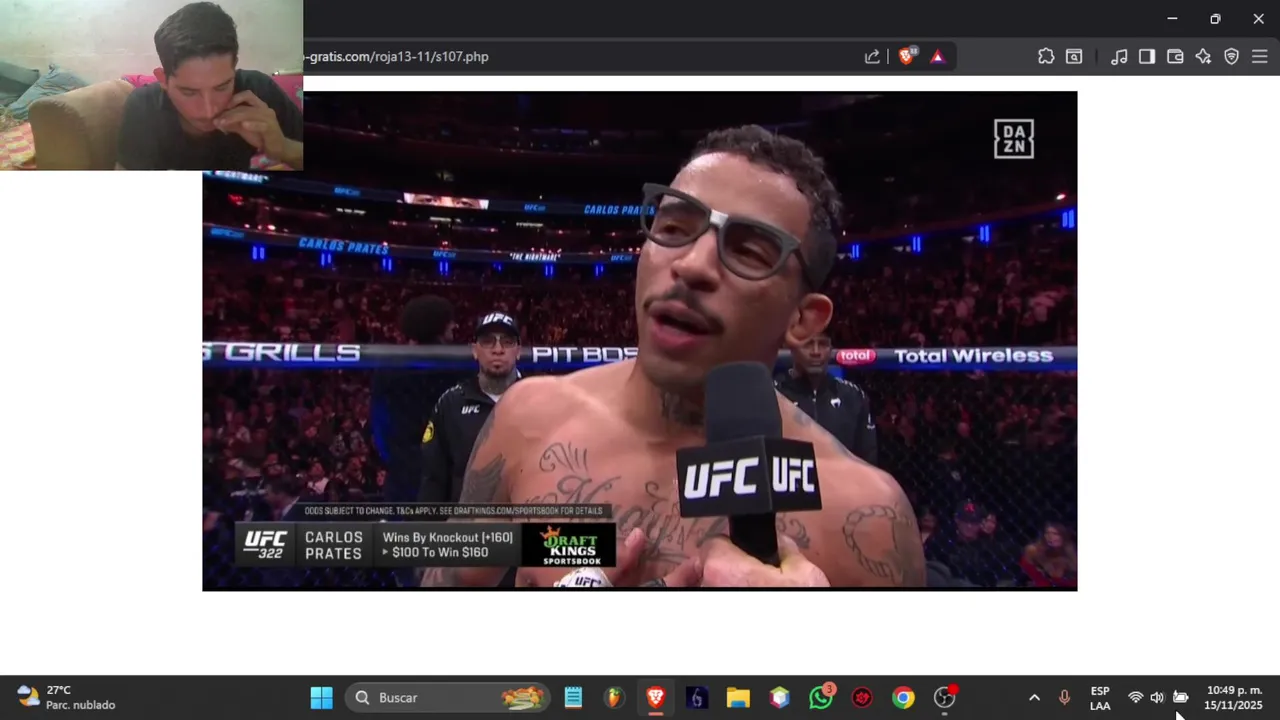Launch Leo AI sparkle assistant
Screen dimensions: 1280x720
[1203, 57]
